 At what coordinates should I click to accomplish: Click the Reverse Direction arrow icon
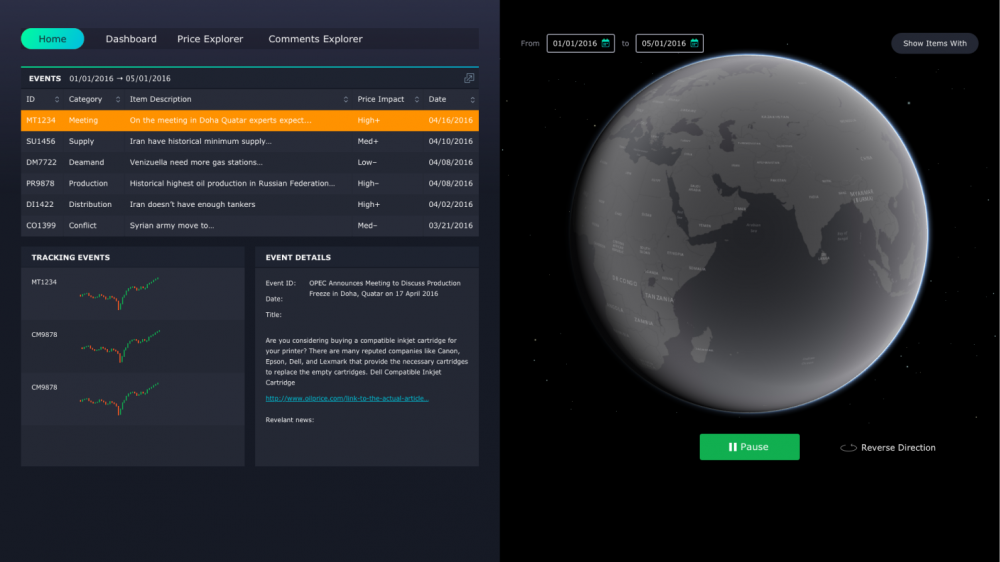(x=848, y=448)
